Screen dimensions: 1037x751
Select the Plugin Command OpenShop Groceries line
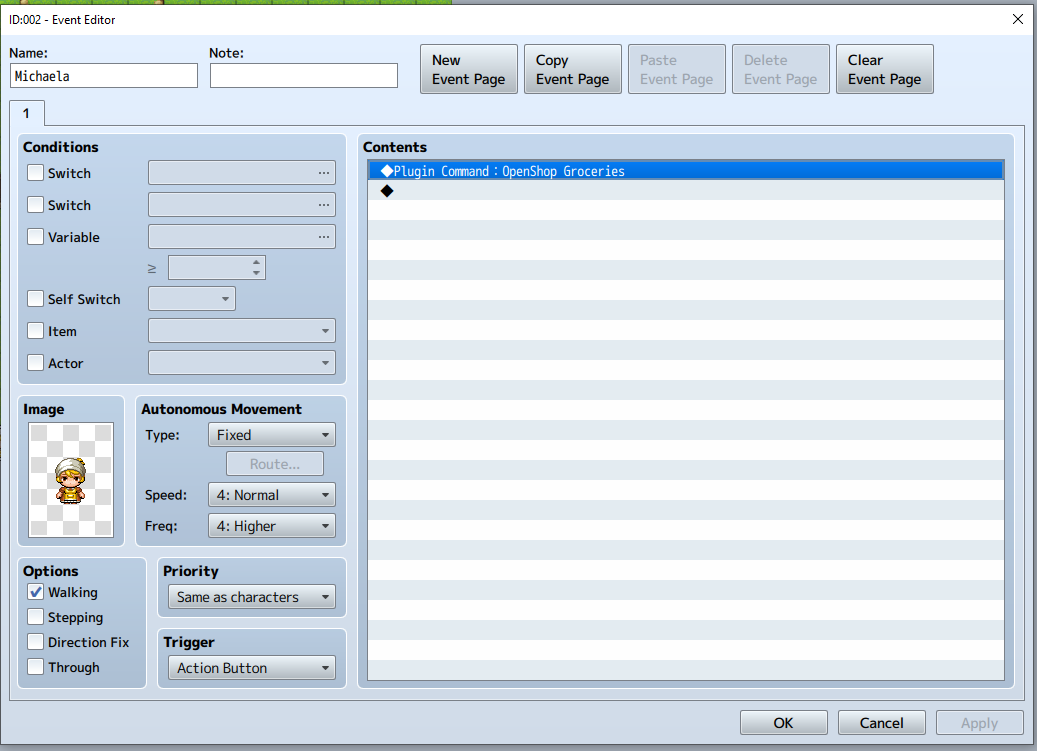tap(685, 171)
